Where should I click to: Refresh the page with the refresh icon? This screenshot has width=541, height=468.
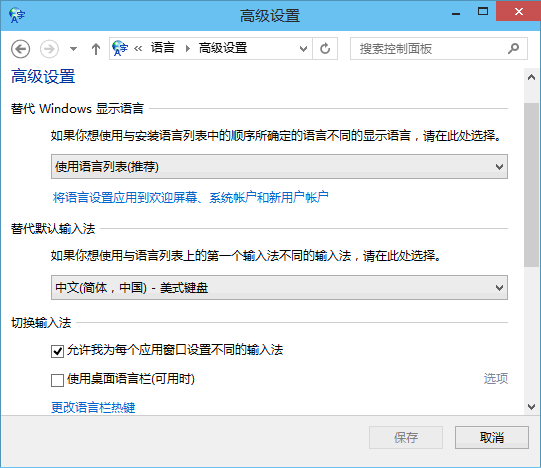pyautogui.click(x=325, y=49)
